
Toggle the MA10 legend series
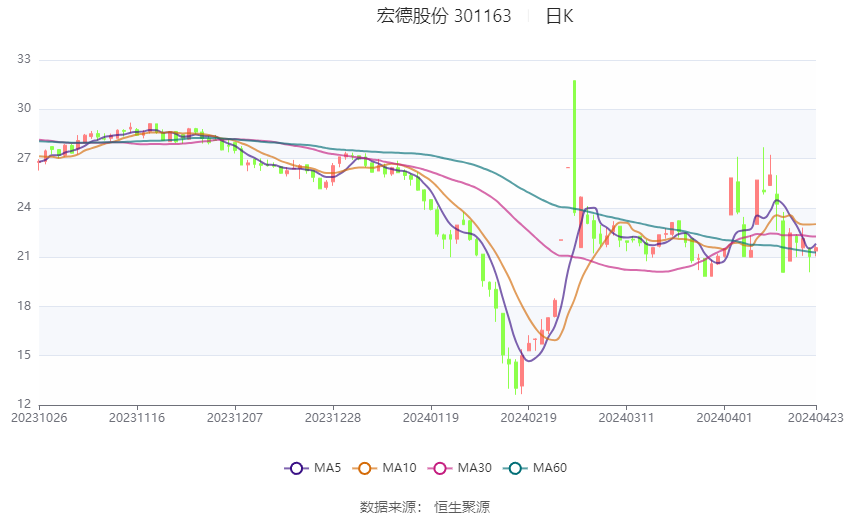(x=384, y=468)
